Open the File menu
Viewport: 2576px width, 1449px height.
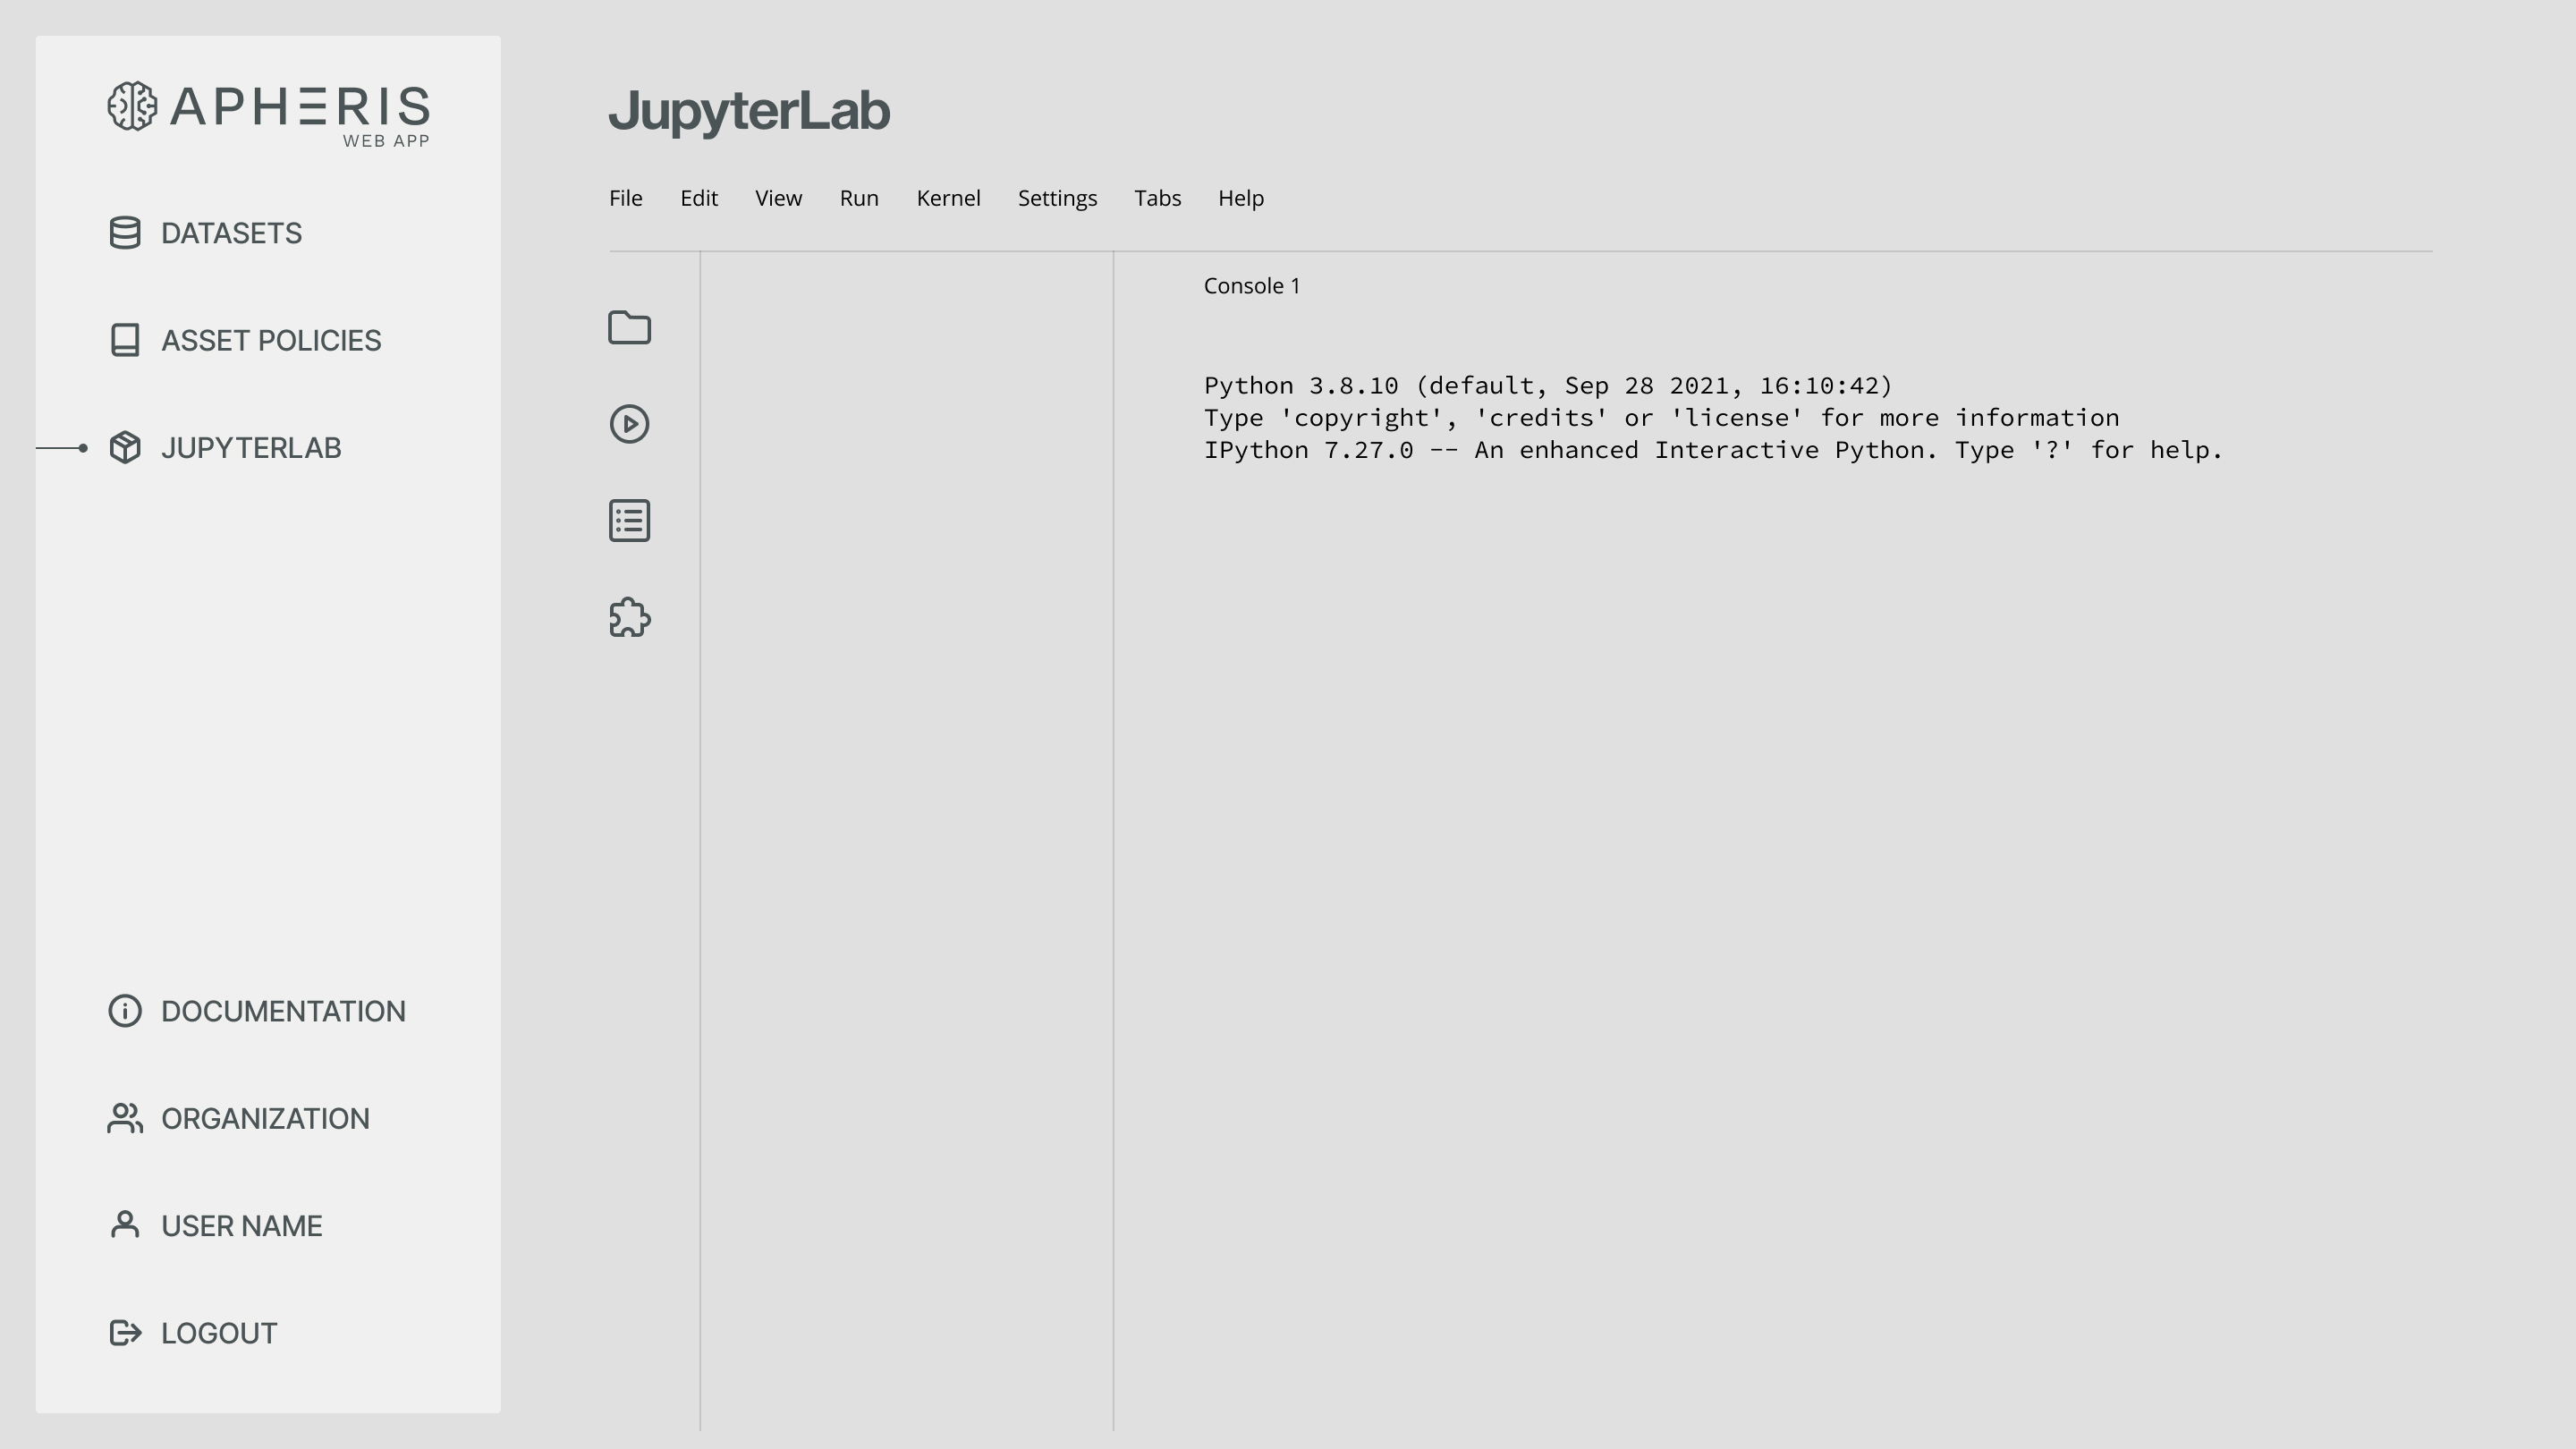626,197
